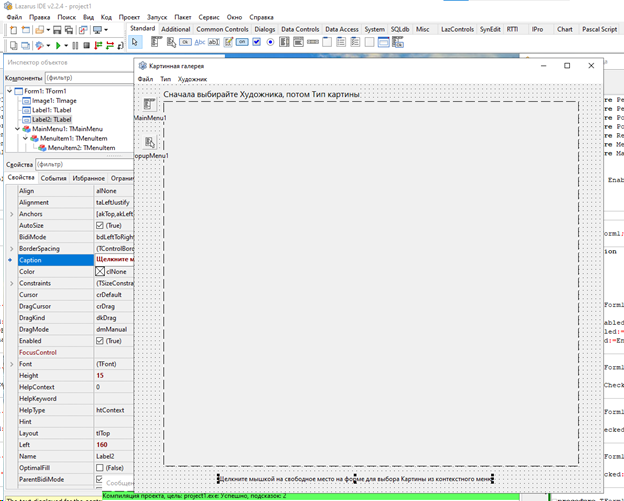Switch to the Избранное tab in inspector
This screenshot has height=501, width=624.
88,178
